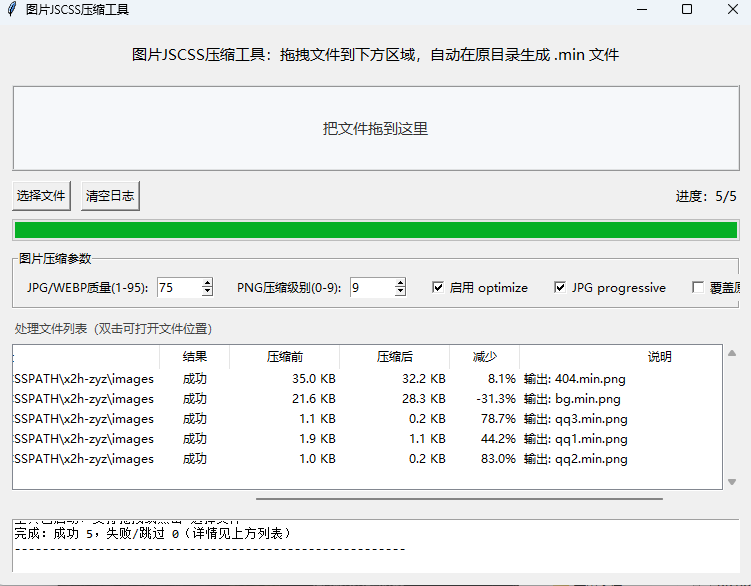Click the 83.0% reduction value

tap(498, 459)
